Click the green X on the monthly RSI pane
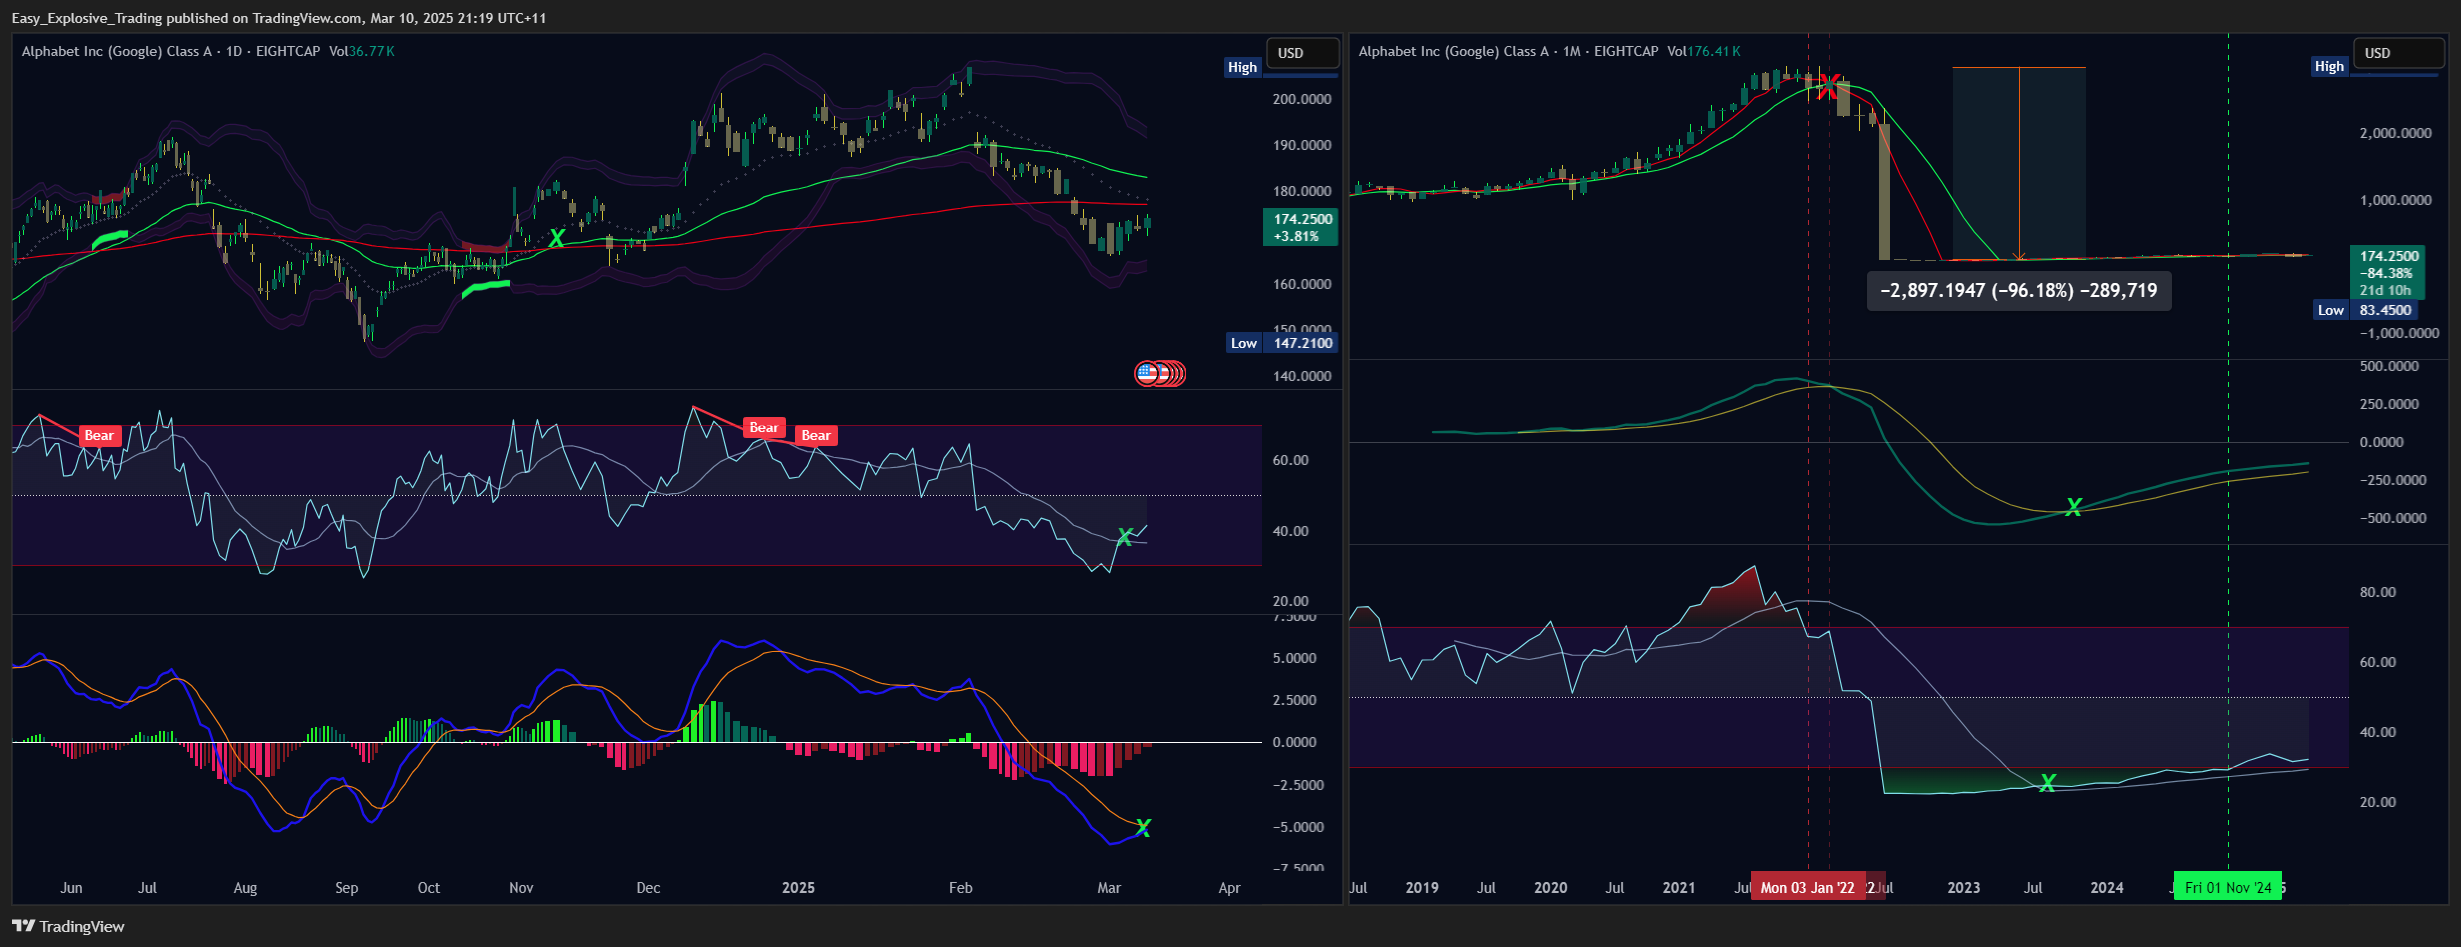Image resolution: width=2461 pixels, height=947 pixels. click(2048, 783)
